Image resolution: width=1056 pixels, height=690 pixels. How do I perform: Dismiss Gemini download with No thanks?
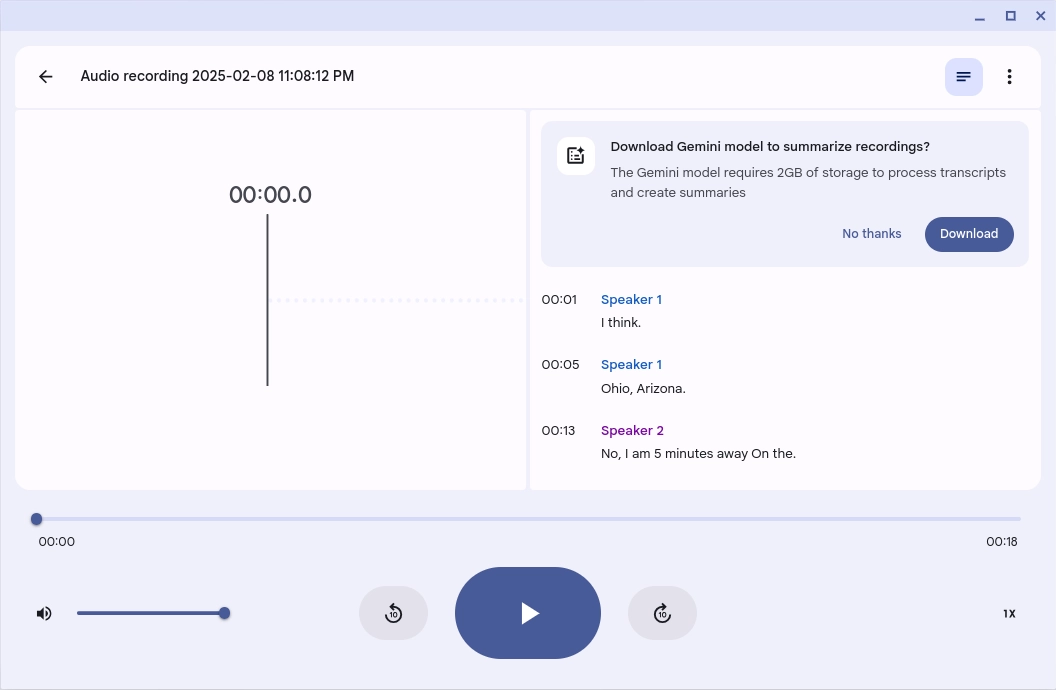(x=871, y=234)
